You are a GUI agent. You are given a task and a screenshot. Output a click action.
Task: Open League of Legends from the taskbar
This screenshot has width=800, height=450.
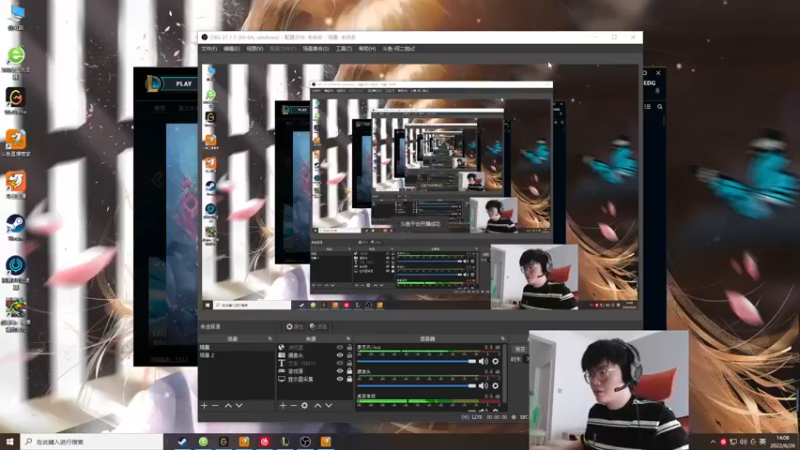pos(285,442)
